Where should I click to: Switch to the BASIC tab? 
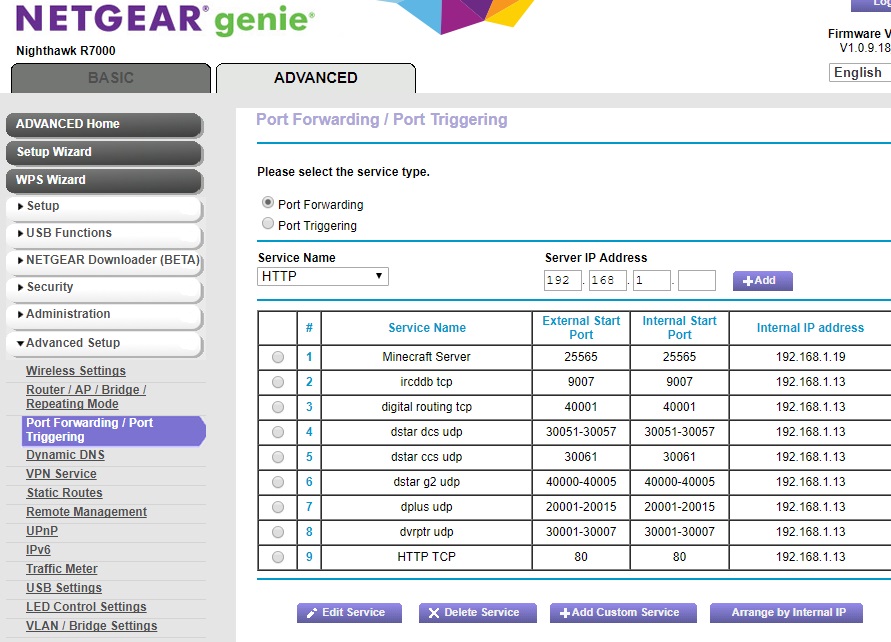click(x=110, y=78)
